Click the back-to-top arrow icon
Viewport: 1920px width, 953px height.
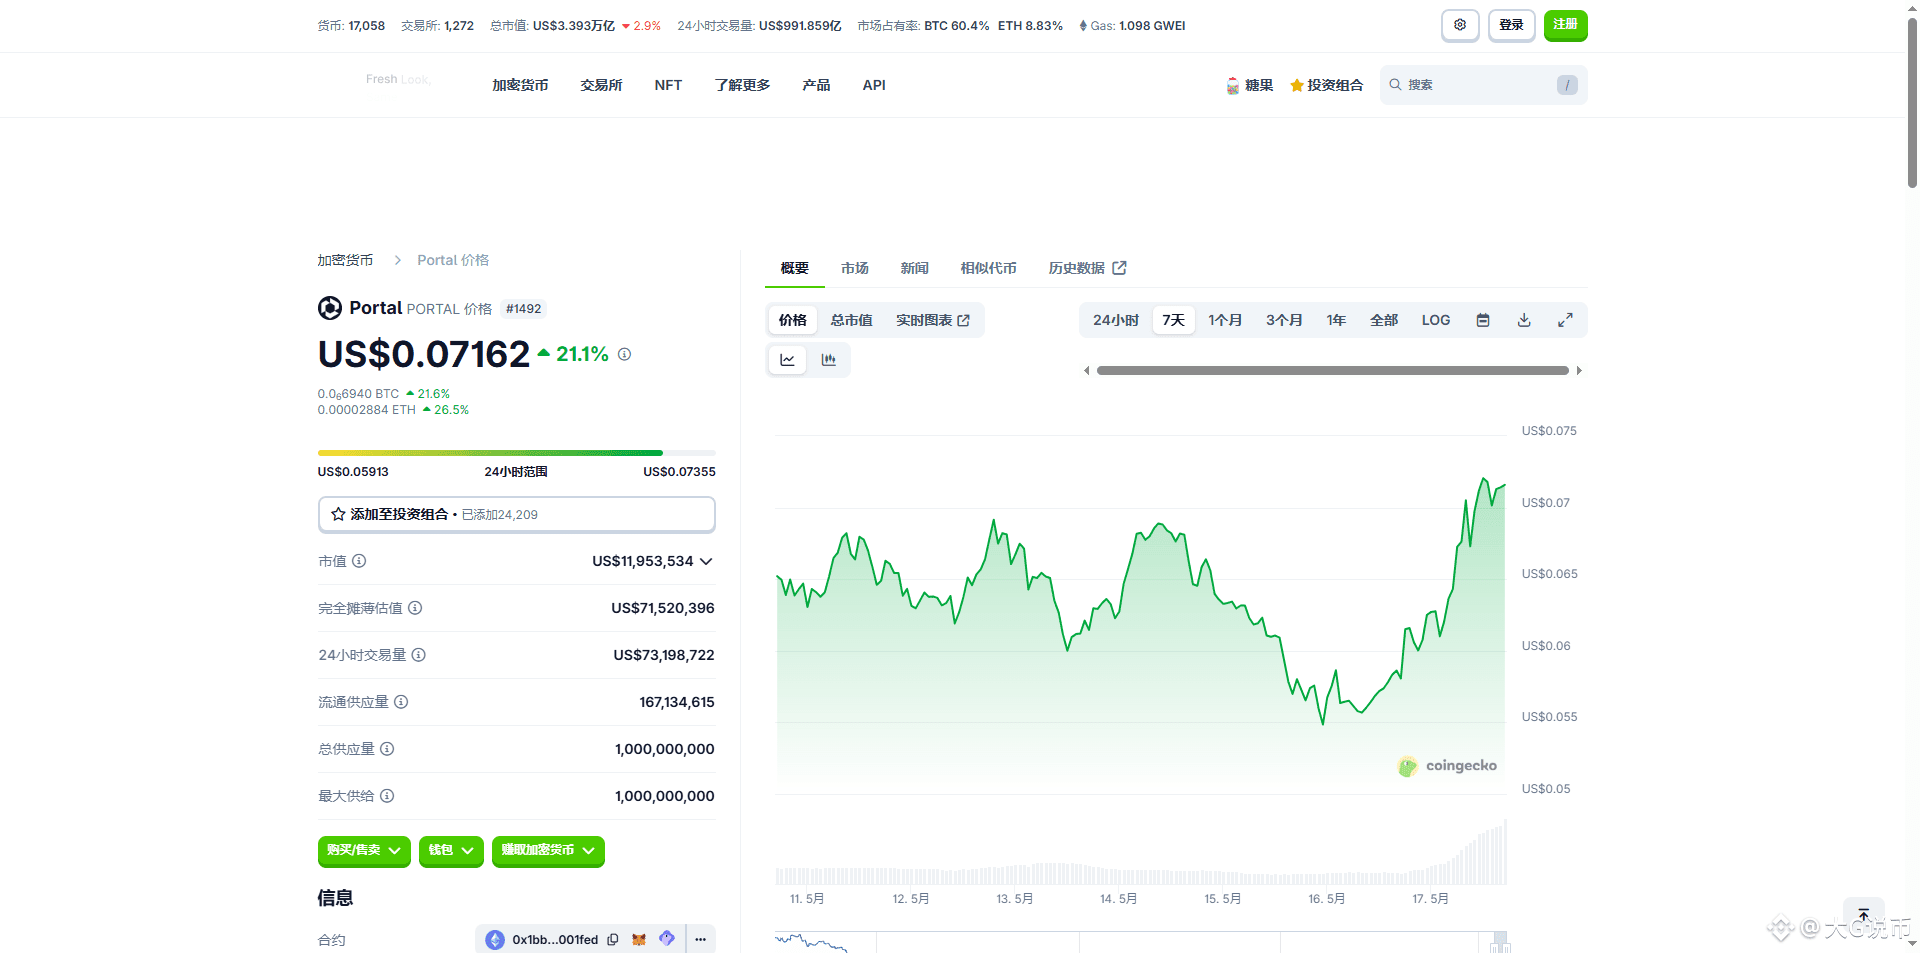click(1864, 916)
